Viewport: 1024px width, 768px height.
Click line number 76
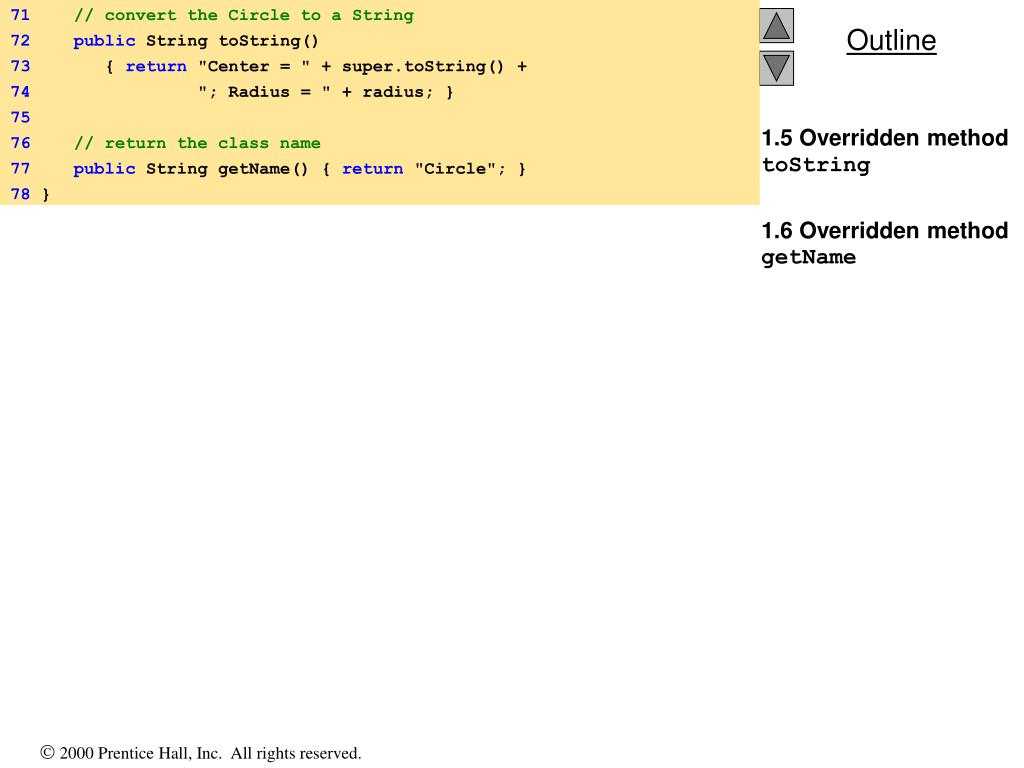coord(20,143)
